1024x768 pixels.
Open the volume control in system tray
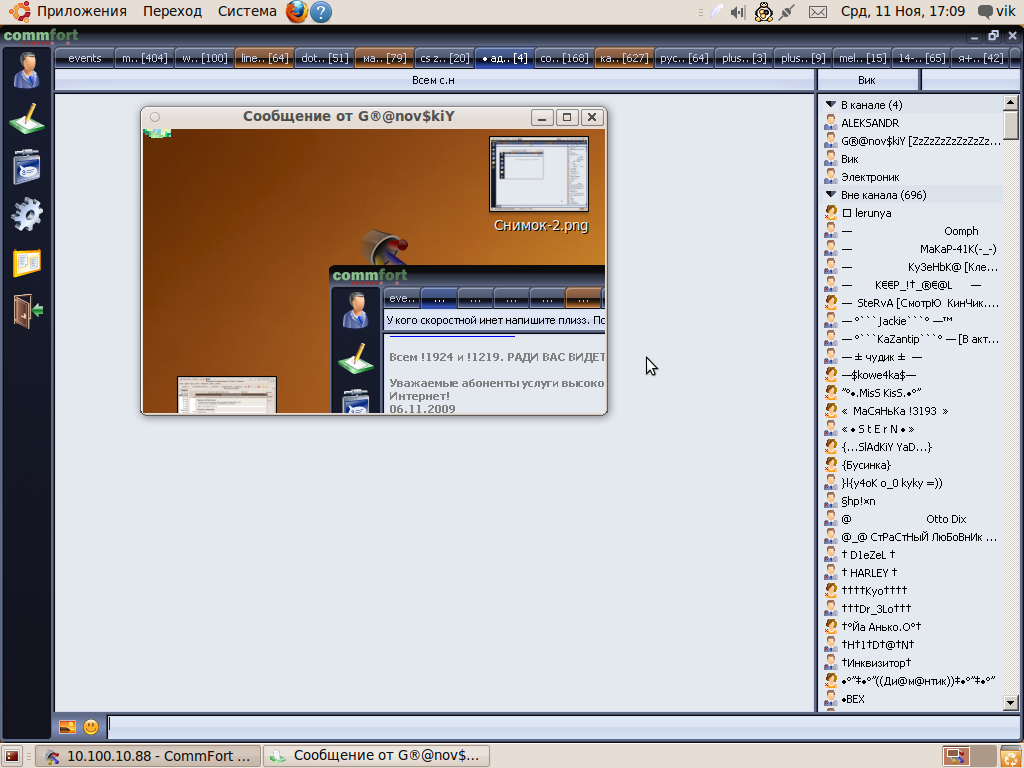tap(738, 12)
